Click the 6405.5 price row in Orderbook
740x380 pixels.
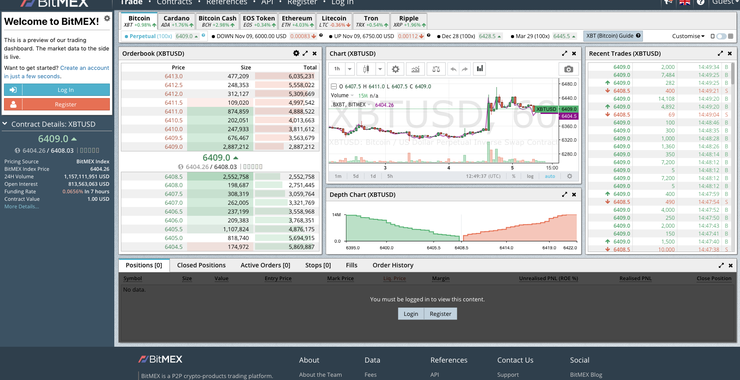pos(219,229)
